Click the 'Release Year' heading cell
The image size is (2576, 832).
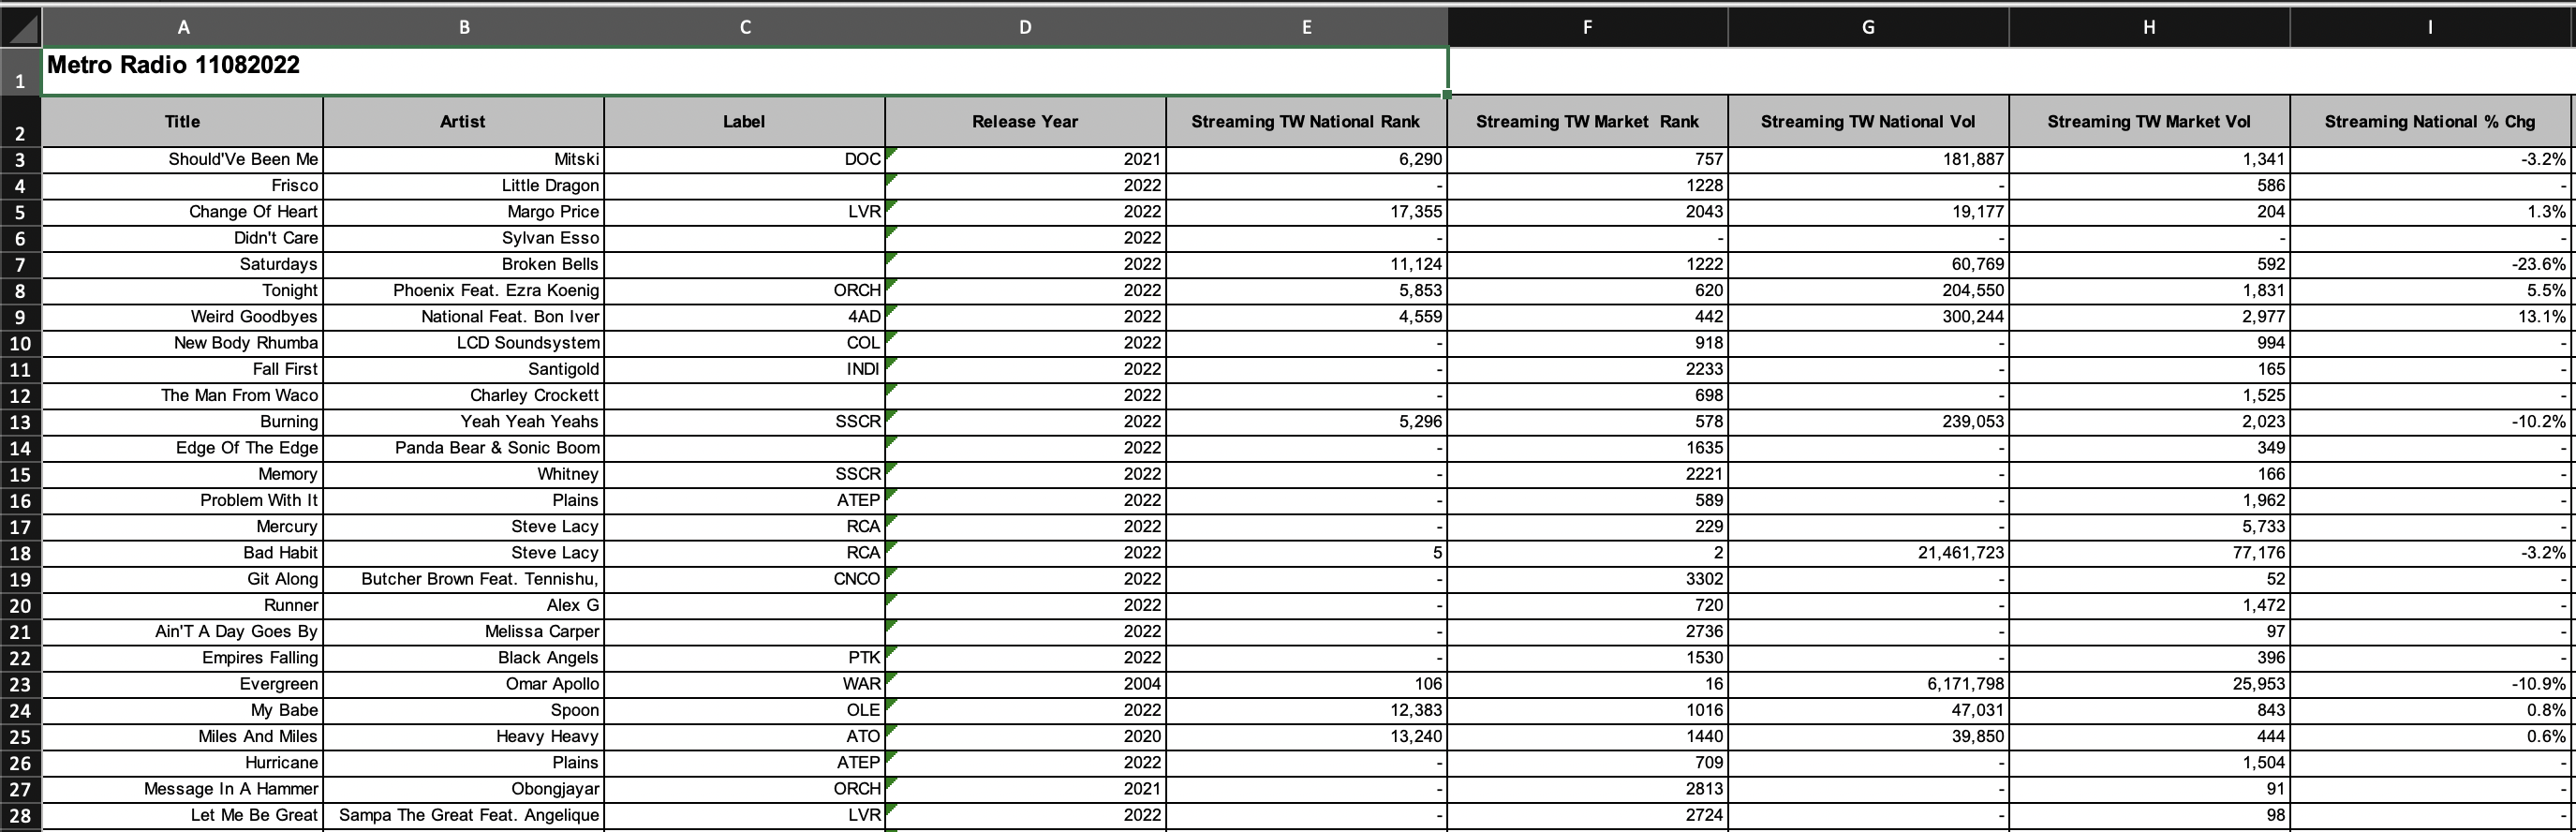tap(1025, 121)
